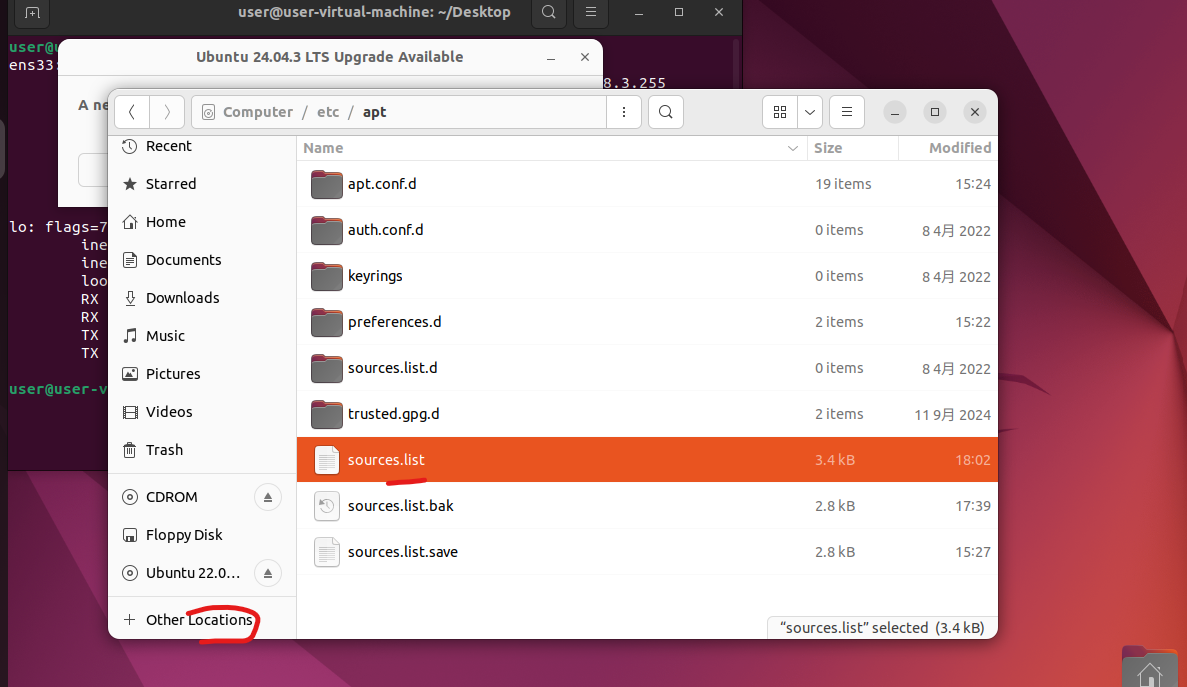1187x687 pixels.
Task: Select the preferences.d folder
Action: click(x=647, y=322)
